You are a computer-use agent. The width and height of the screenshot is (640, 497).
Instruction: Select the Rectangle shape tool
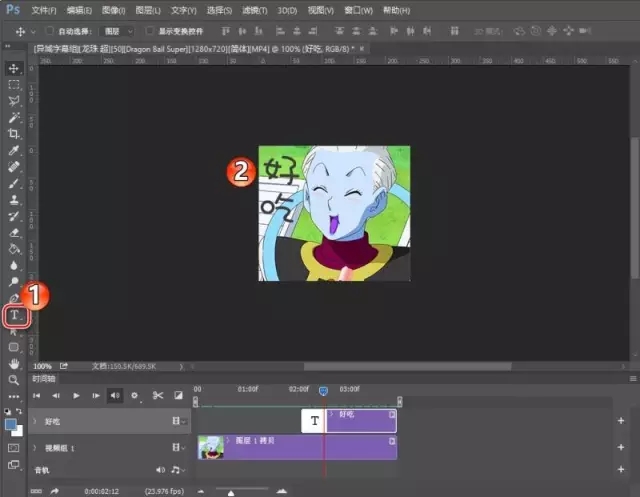point(14,347)
